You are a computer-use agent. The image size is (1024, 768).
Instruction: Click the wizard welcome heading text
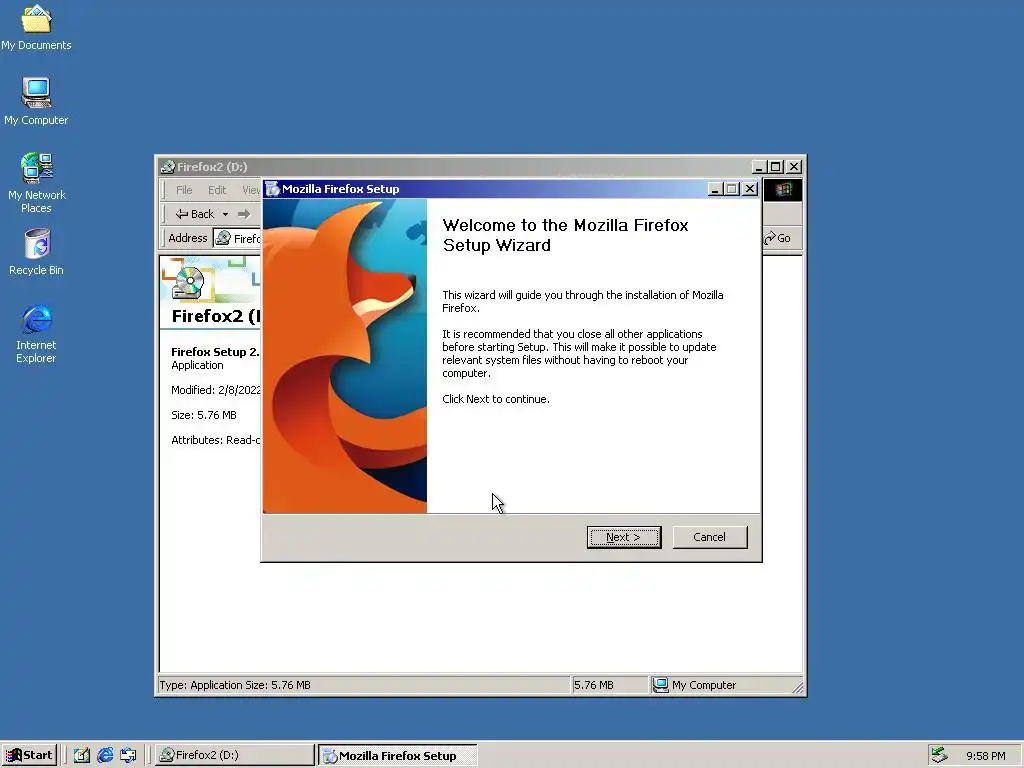(566, 235)
